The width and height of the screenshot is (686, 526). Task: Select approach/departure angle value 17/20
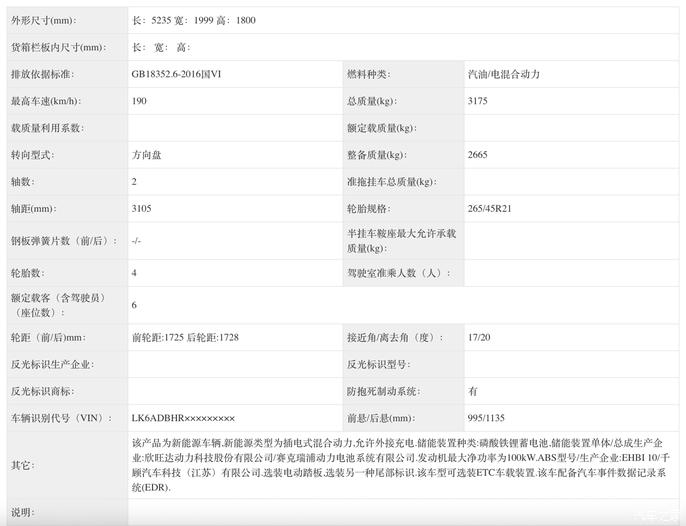[479, 337]
